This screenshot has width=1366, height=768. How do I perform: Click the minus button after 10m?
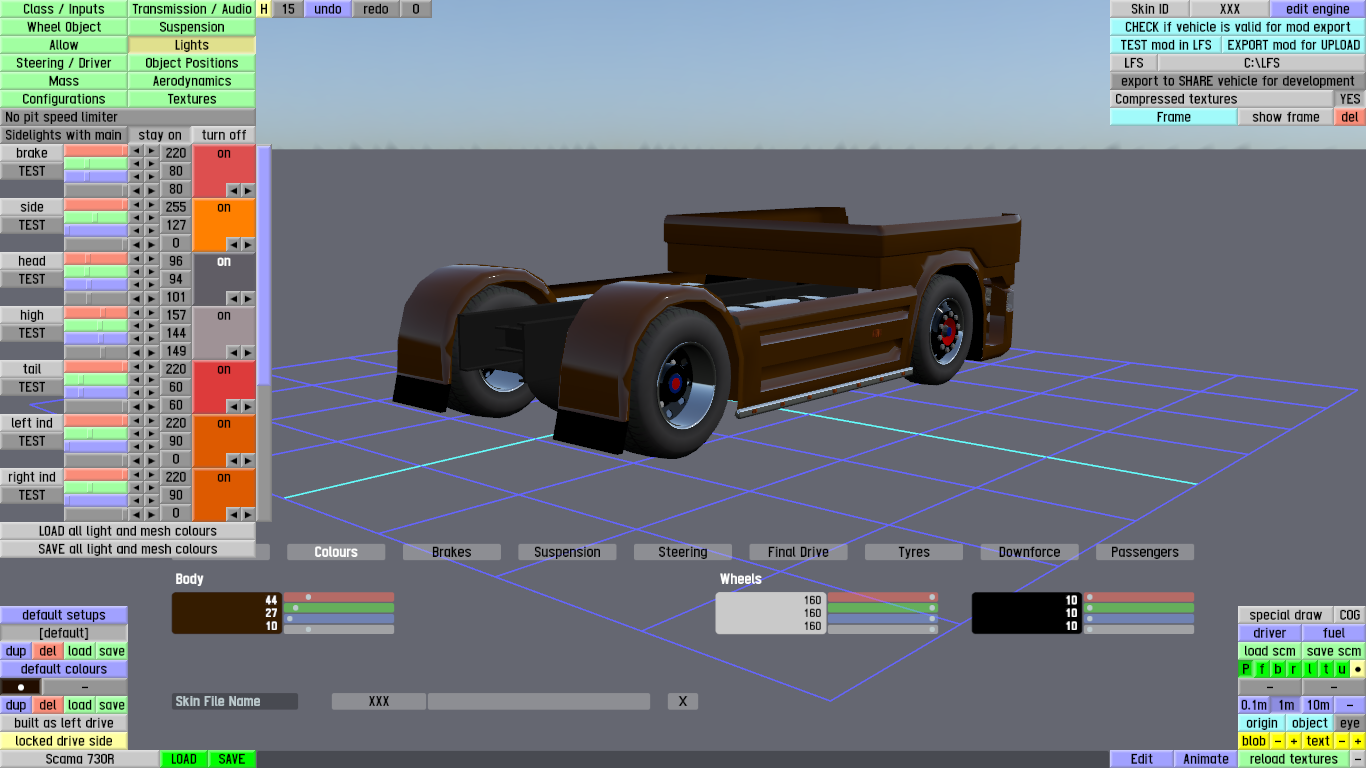(x=1350, y=705)
